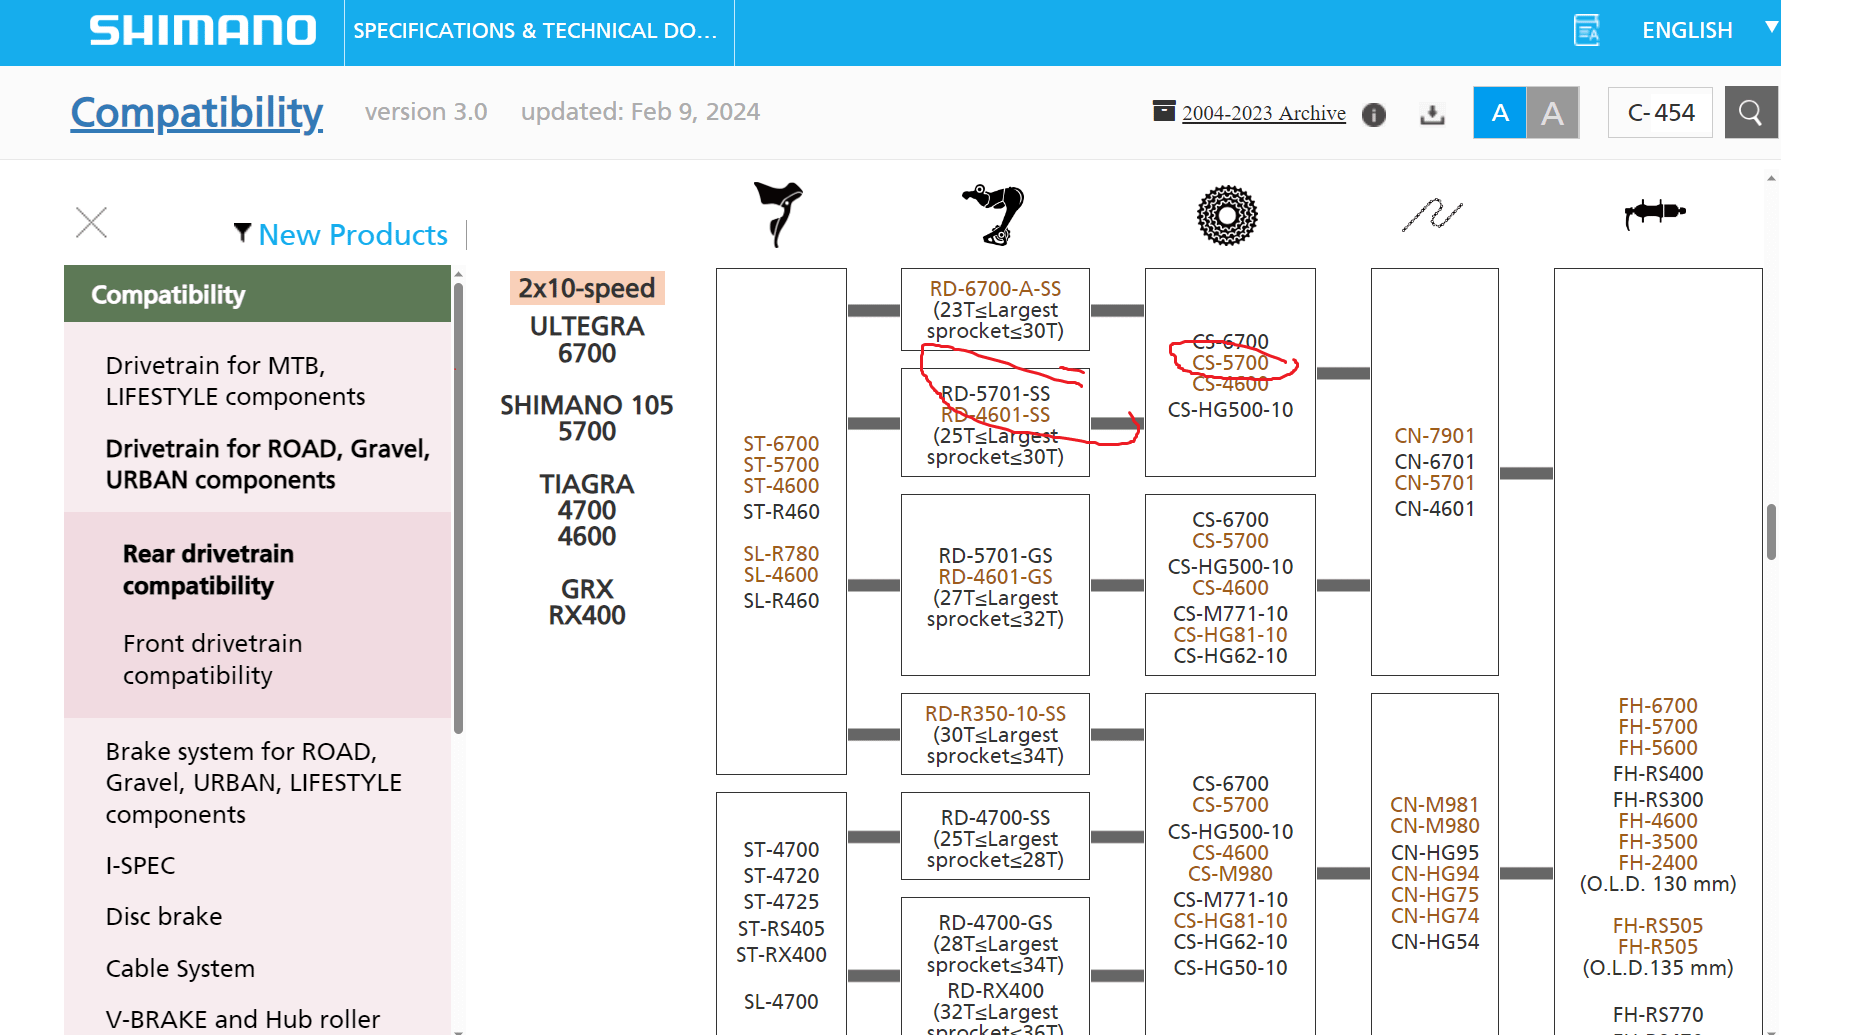Click the Shimano logo
The height and width of the screenshot is (1035, 1866).
203,30
